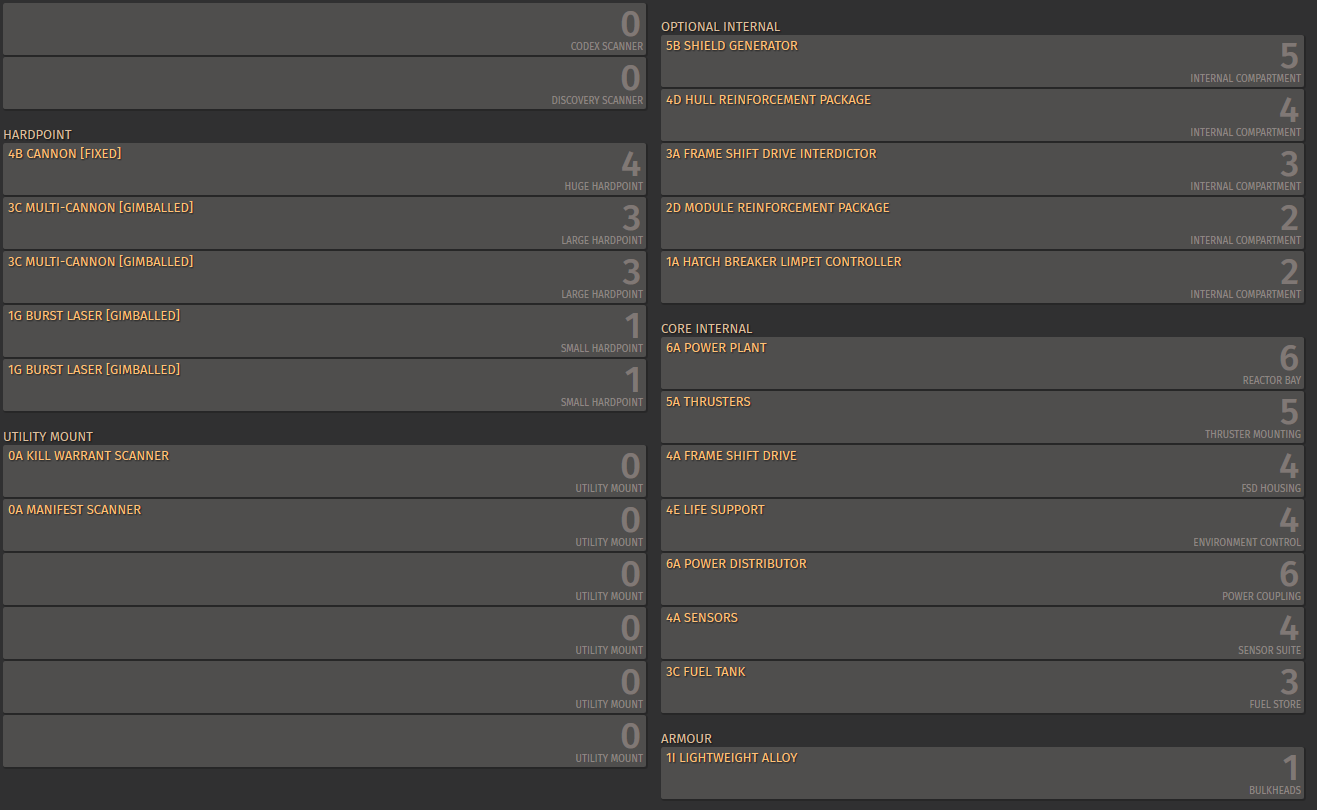Click the upper 3C Multi-Cannon [Gimballed] slot
Viewport: 1317px width, 810px height.
(x=324, y=223)
